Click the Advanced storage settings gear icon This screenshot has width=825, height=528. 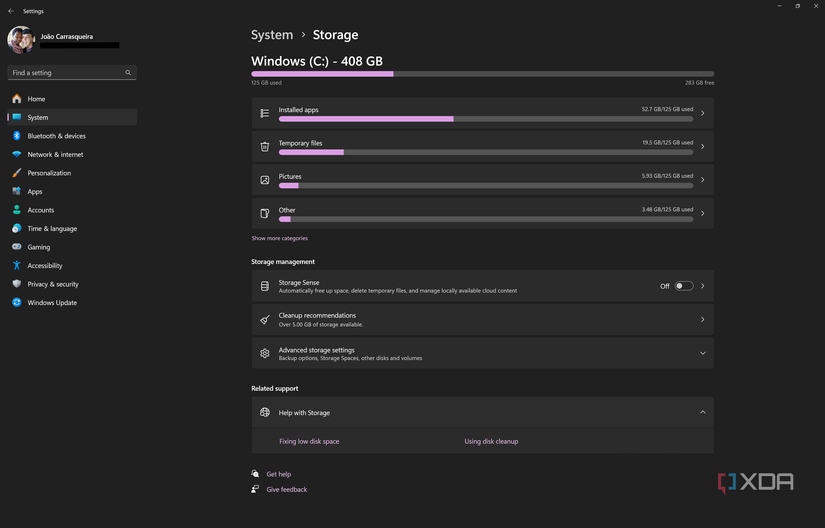[x=265, y=353]
